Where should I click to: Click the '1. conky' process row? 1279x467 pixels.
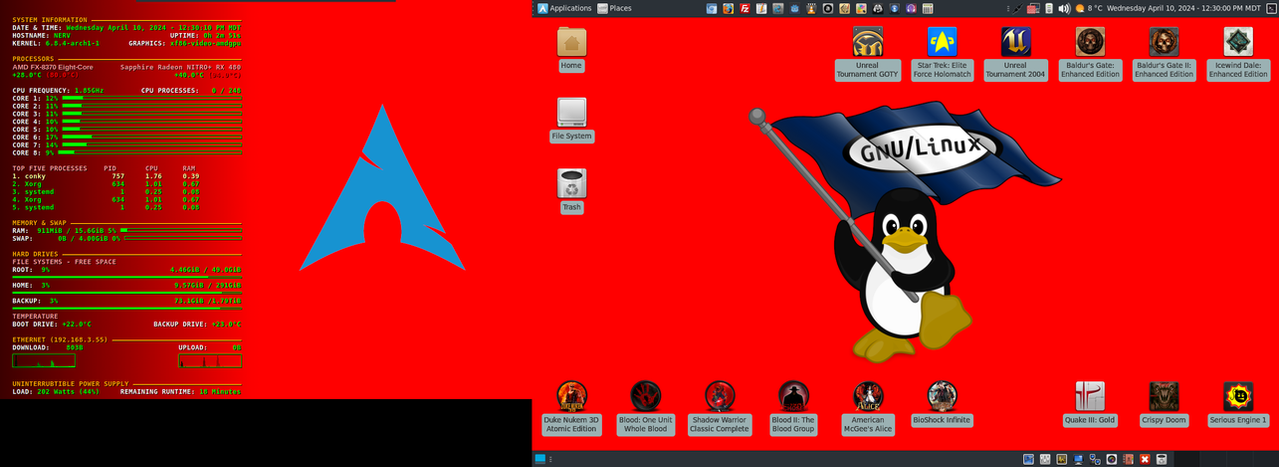tap(106, 176)
